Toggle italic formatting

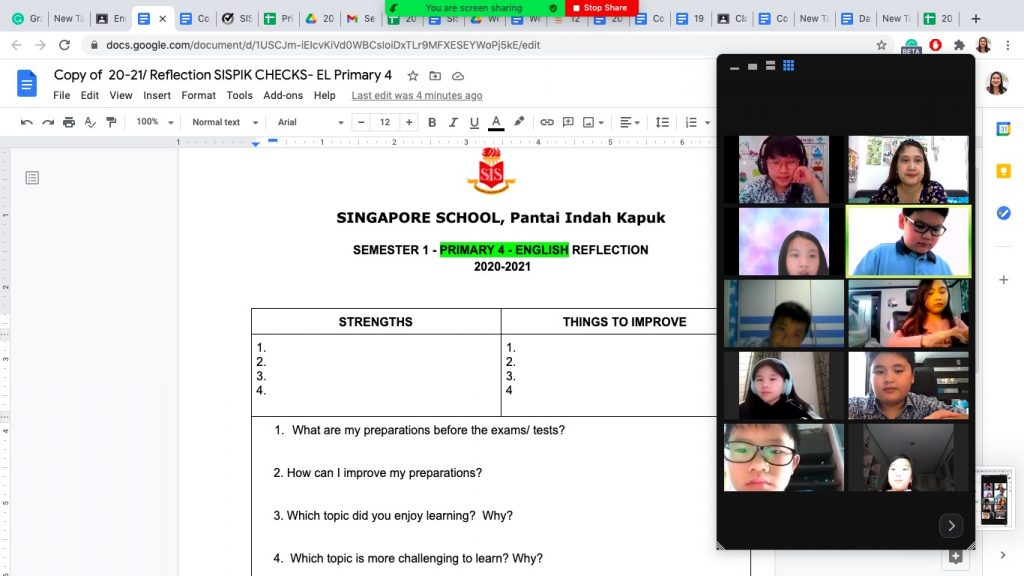[453, 122]
